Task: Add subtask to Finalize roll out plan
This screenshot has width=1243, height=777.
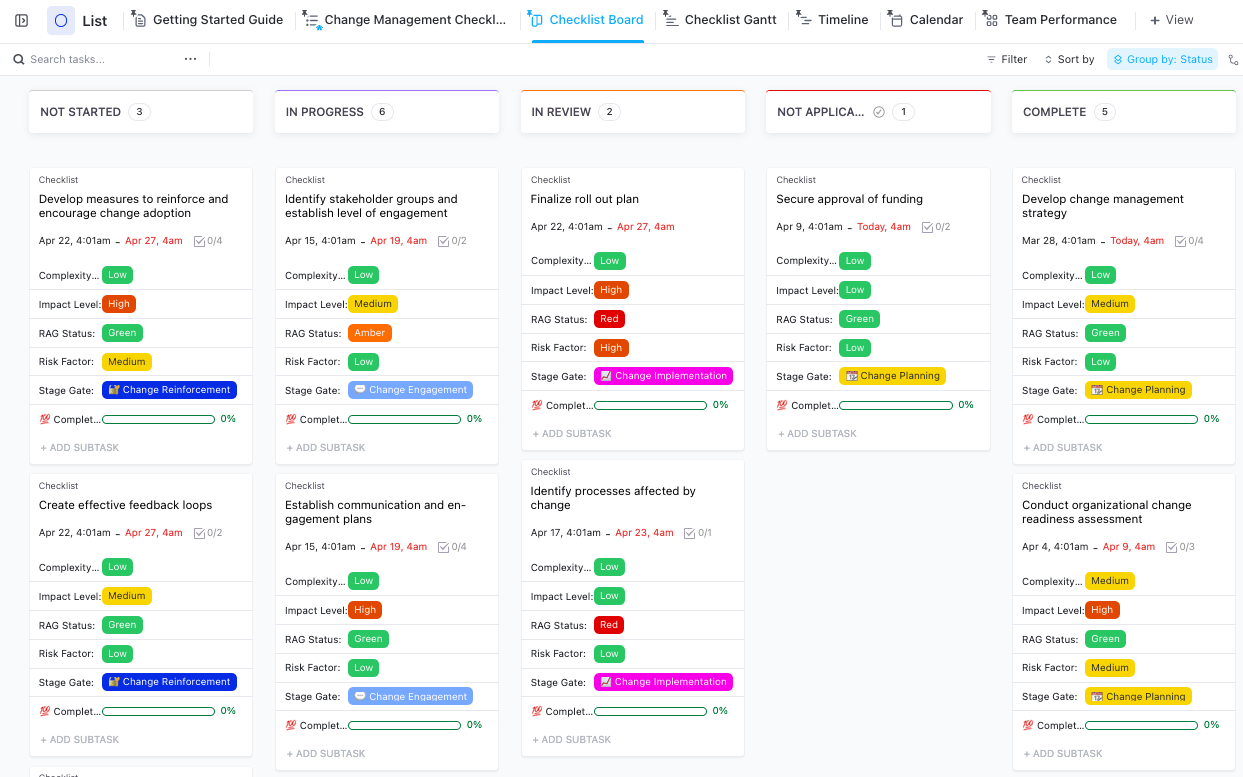Action: 575,434
